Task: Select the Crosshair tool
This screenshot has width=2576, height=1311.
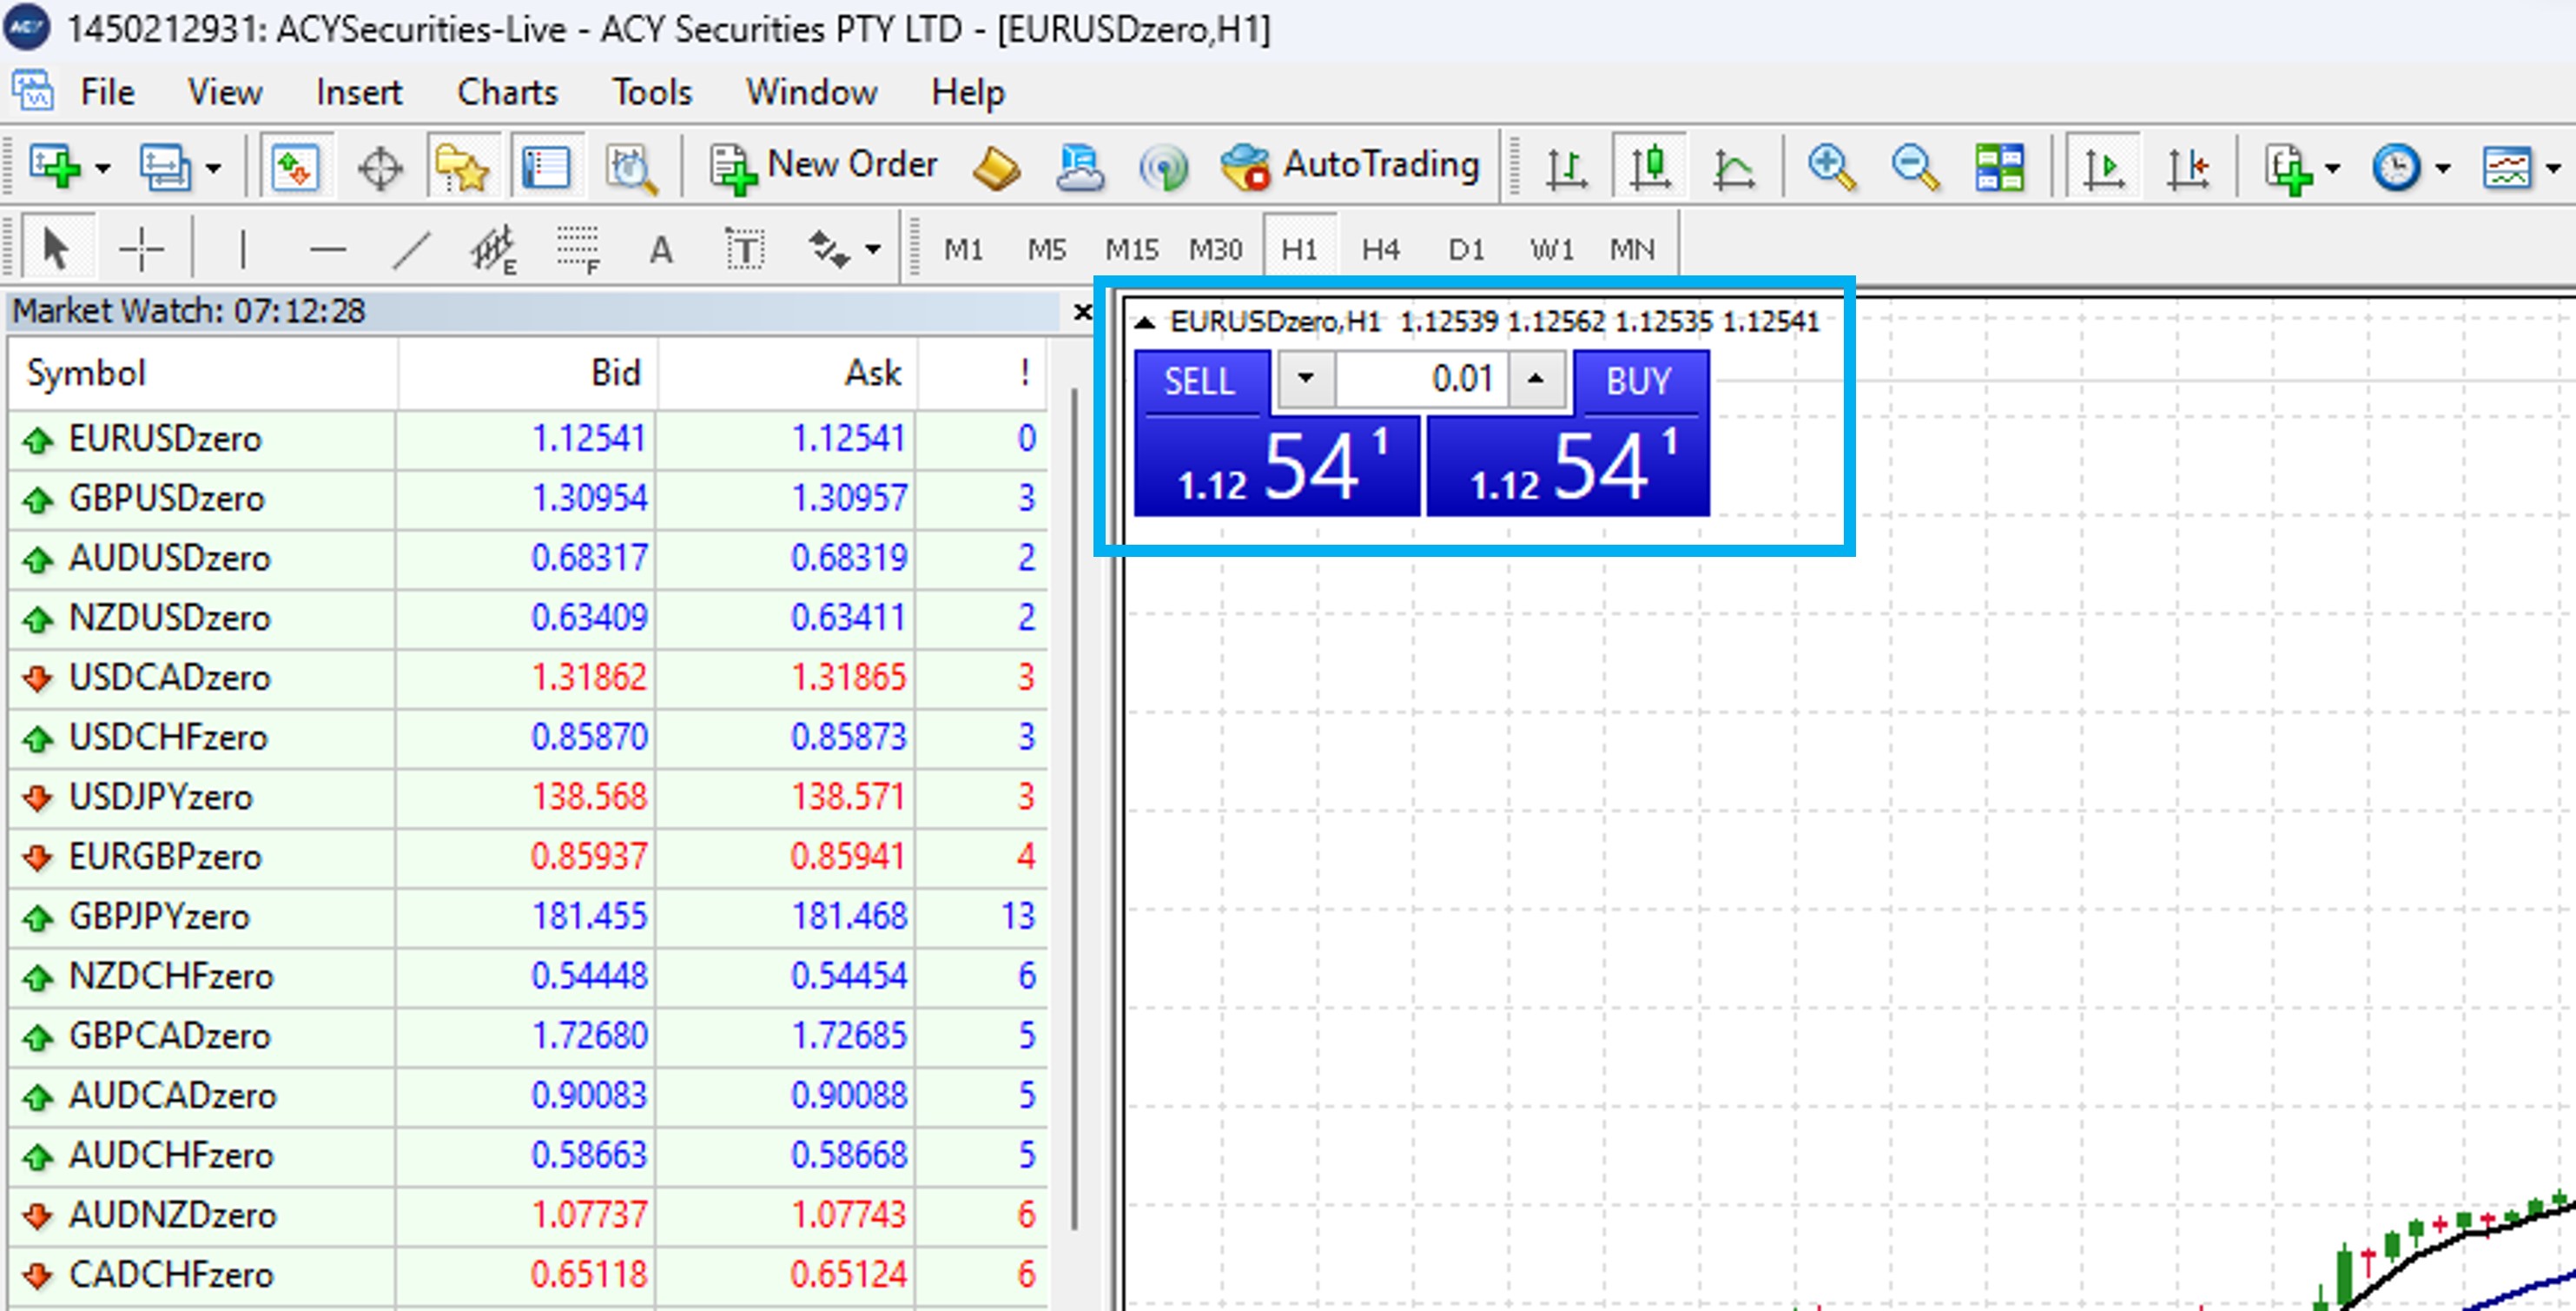Action: point(140,249)
